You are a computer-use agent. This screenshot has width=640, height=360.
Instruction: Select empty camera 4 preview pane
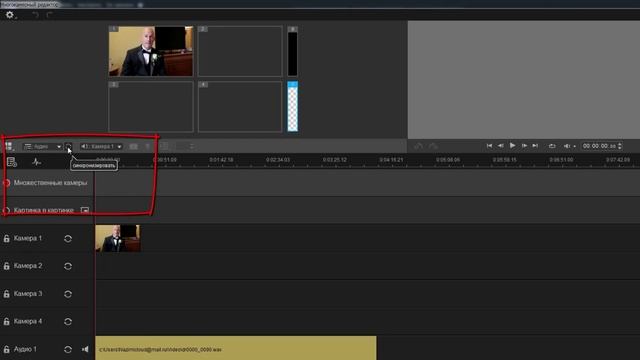point(240,107)
